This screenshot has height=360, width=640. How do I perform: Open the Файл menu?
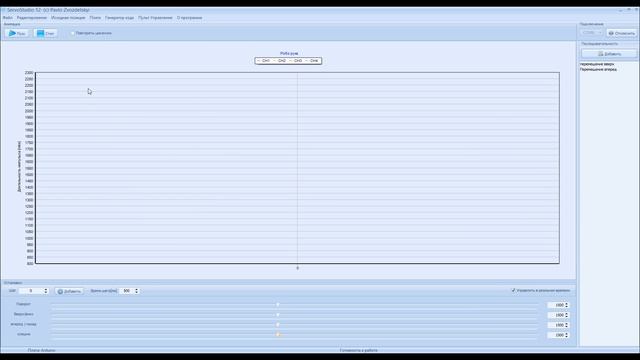[x=8, y=18]
